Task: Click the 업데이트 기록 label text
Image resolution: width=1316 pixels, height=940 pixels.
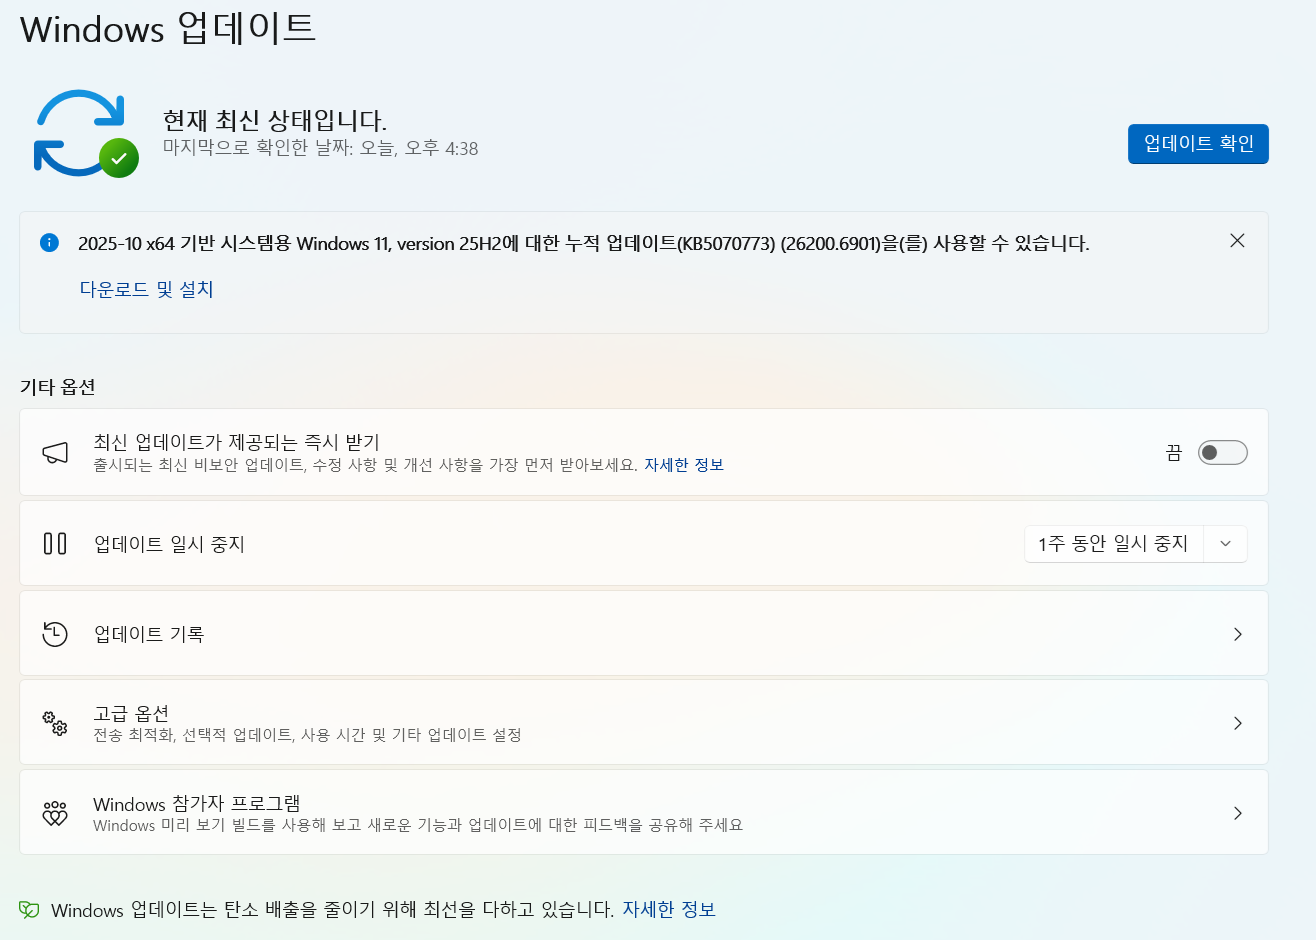Action: coord(149,634)
